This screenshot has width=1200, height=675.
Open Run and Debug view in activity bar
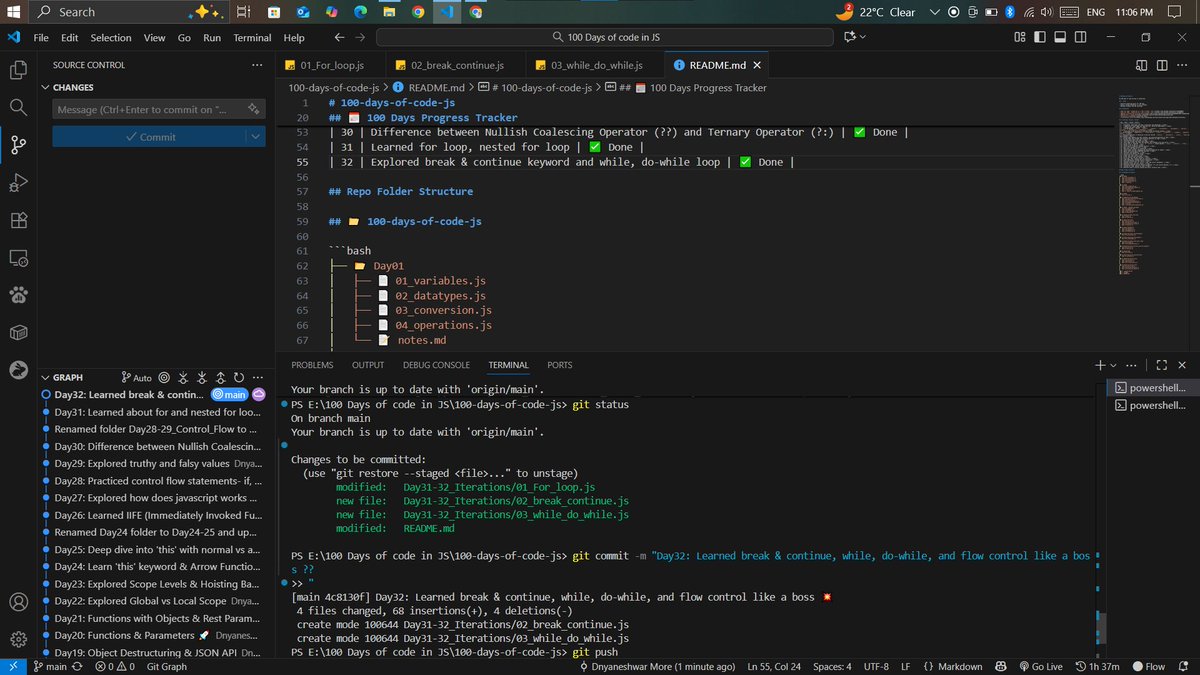(18, 182)
